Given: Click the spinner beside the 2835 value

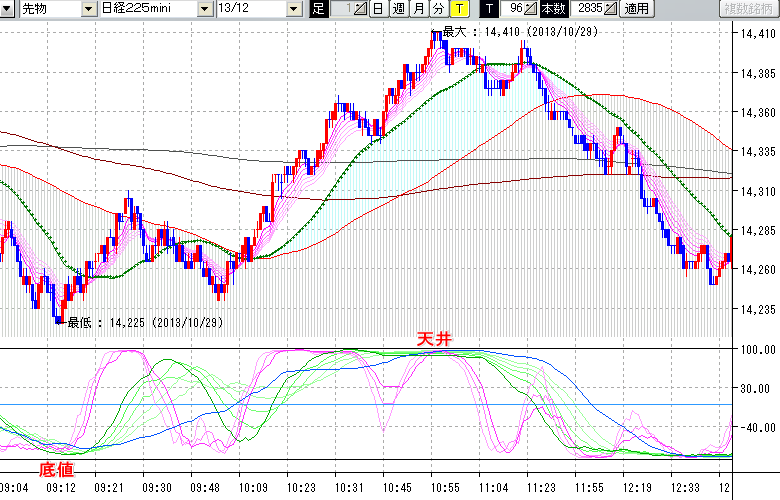Looking at the screenshot, I should click(610, 9).
